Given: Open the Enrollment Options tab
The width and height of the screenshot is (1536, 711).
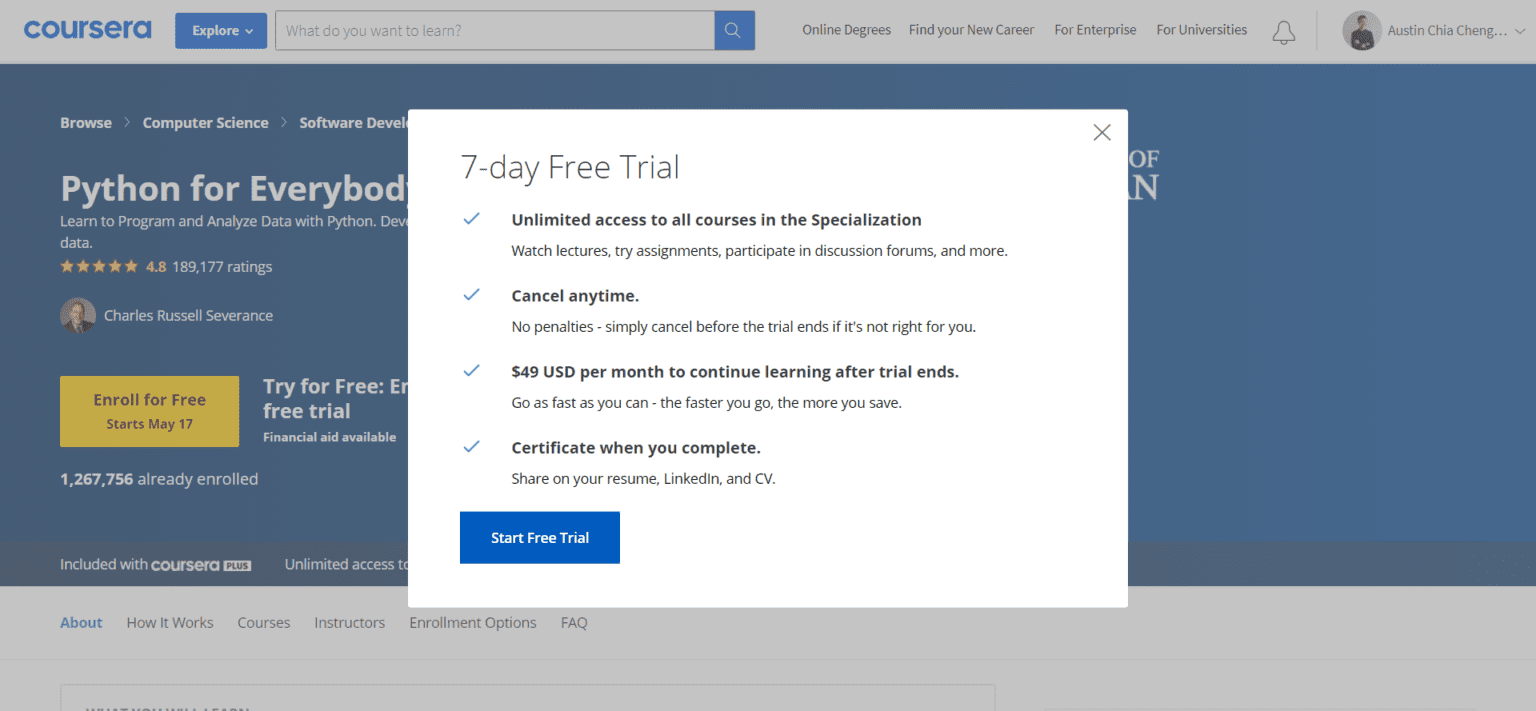Looking at the screenshot, I should [472, 623].
